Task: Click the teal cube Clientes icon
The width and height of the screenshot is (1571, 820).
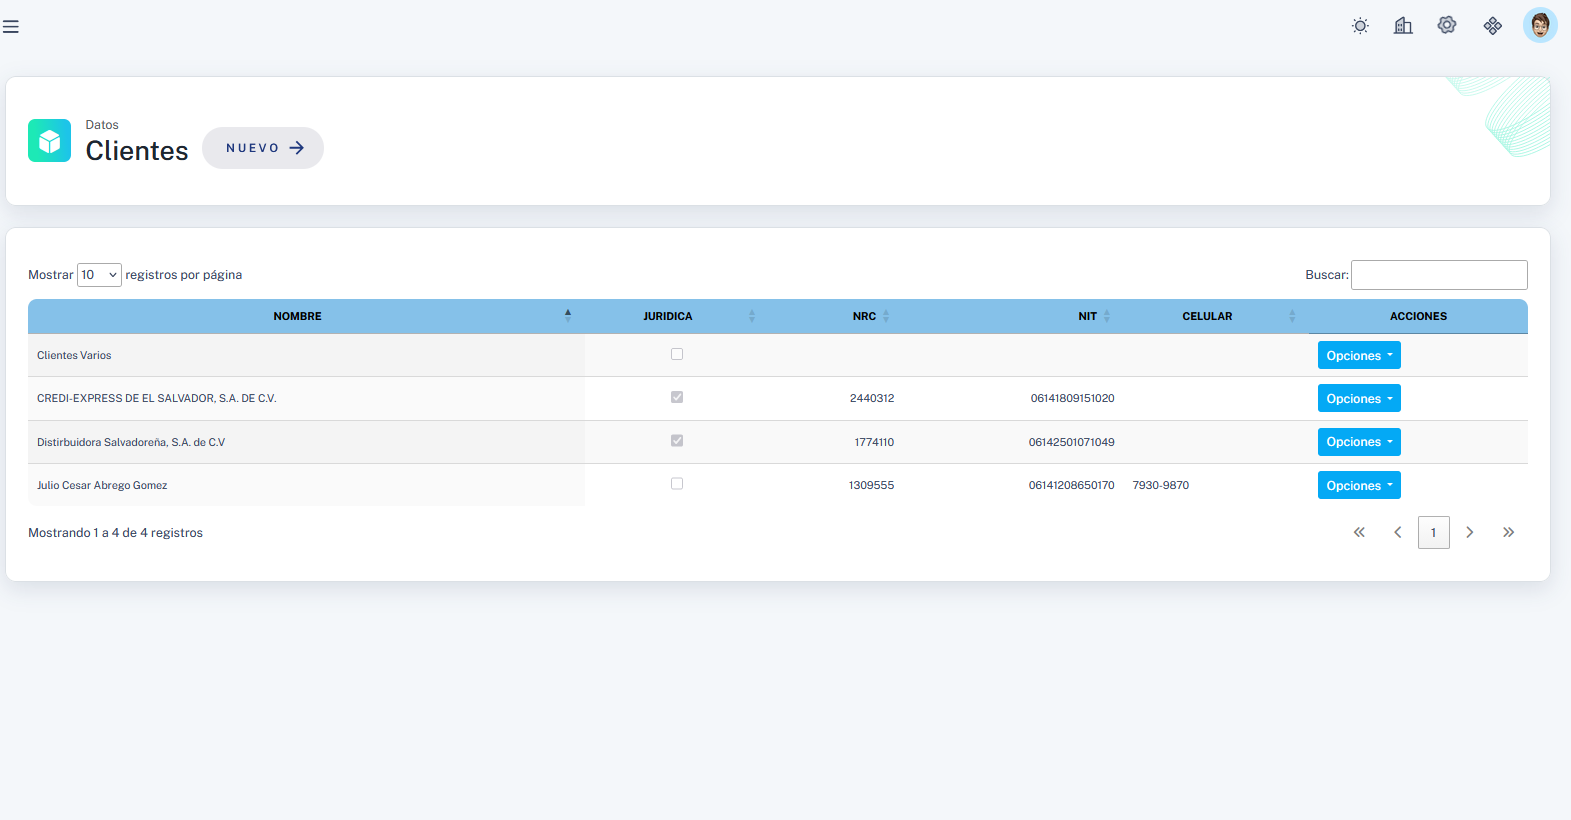Action: (49, 141)
